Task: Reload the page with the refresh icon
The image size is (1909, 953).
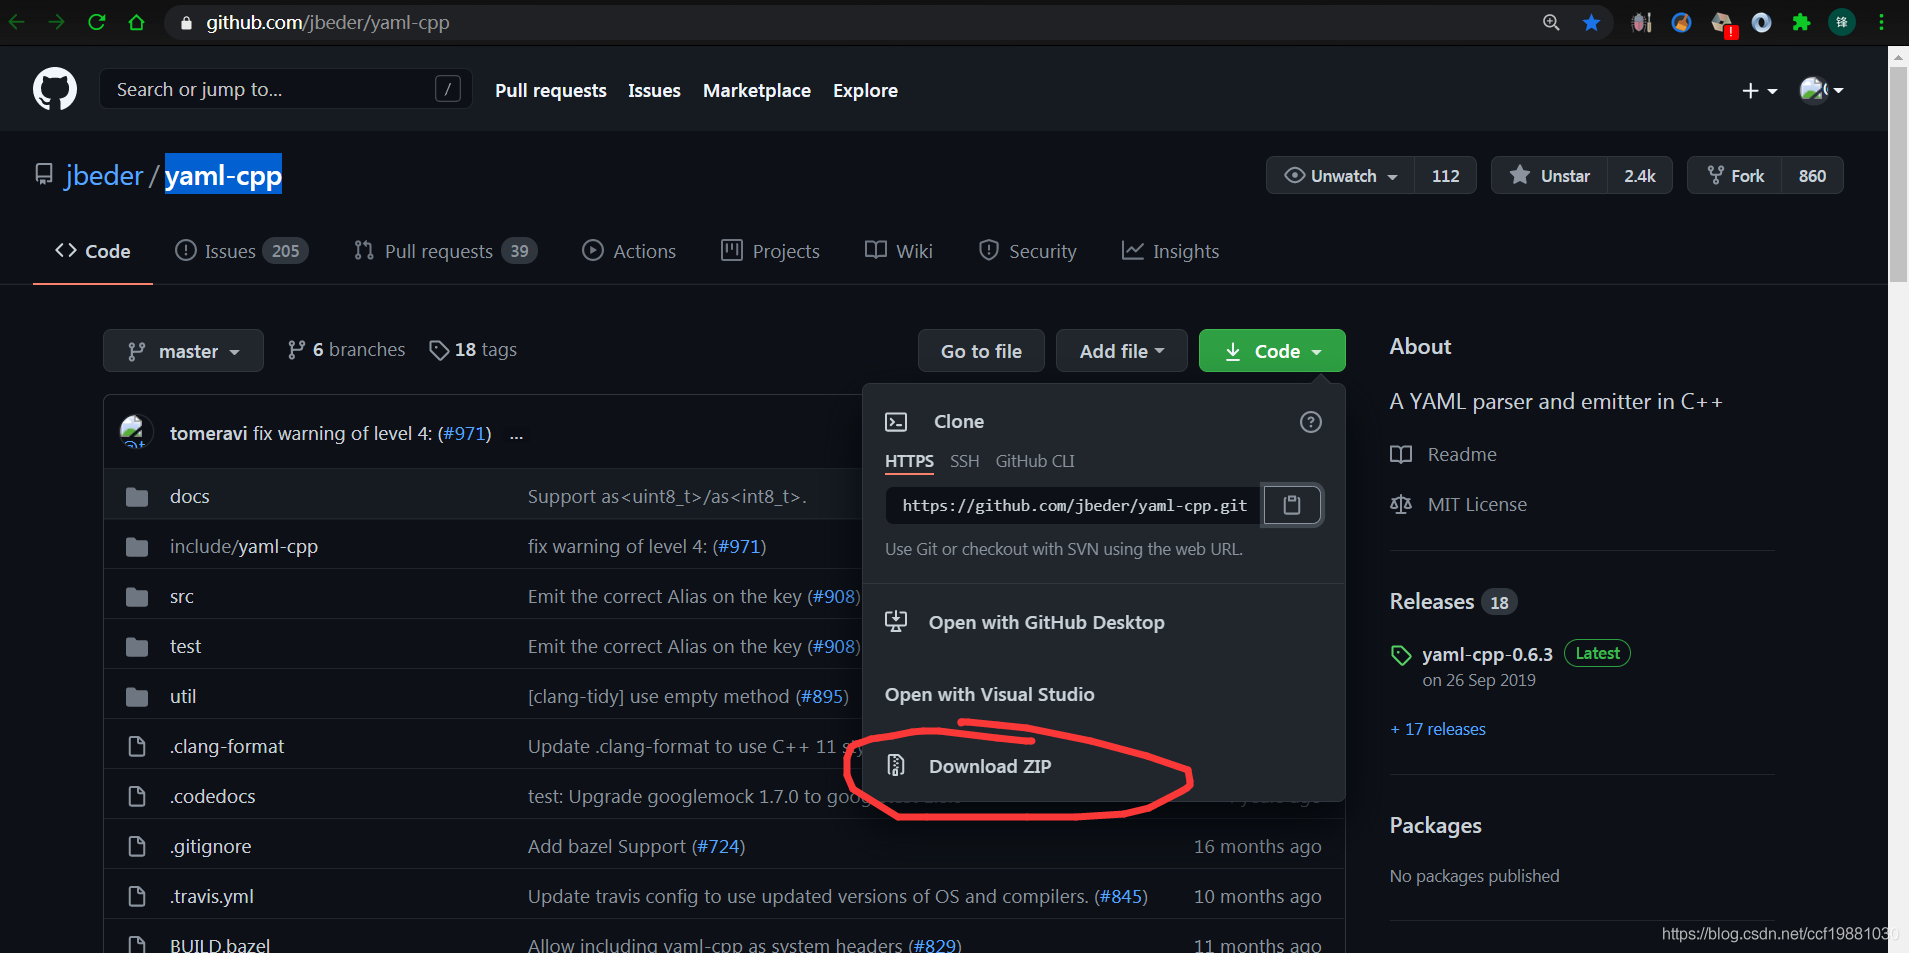Action: coord(97,22)
